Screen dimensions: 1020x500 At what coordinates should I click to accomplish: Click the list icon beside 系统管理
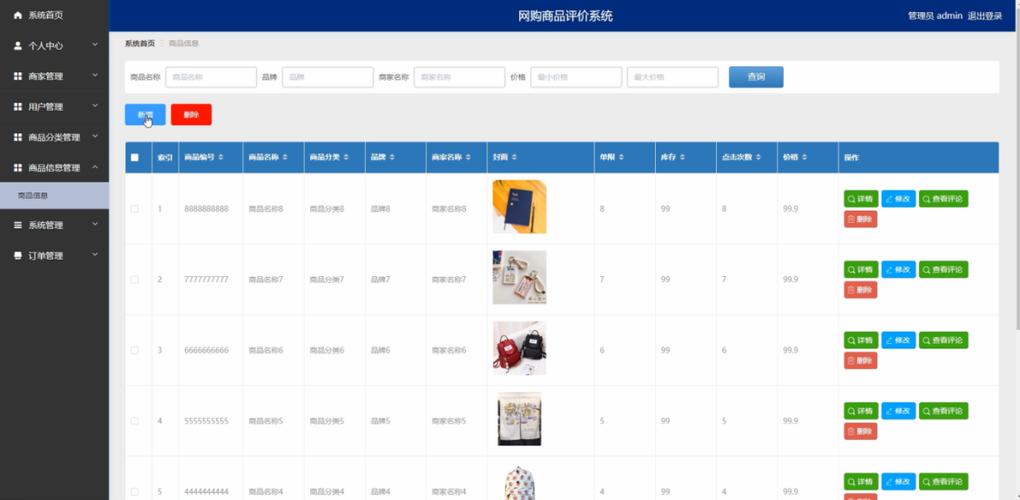18,226
